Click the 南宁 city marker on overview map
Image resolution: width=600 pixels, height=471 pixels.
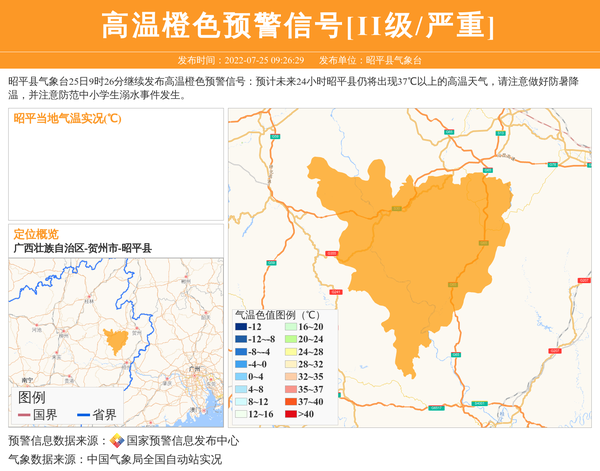[x=28, y=381]
